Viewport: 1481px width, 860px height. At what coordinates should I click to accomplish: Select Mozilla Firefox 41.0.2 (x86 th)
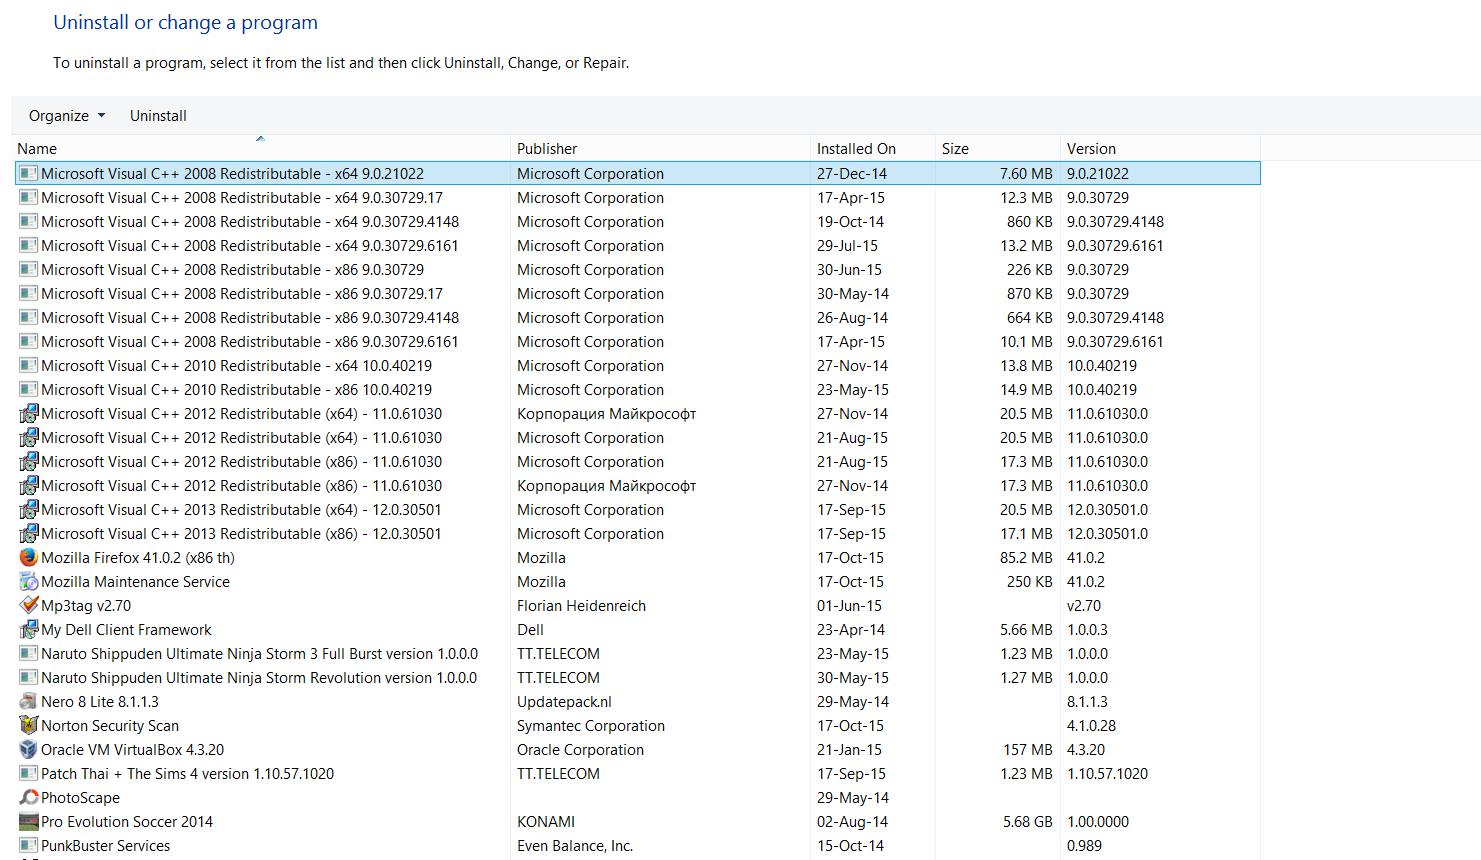138,558
